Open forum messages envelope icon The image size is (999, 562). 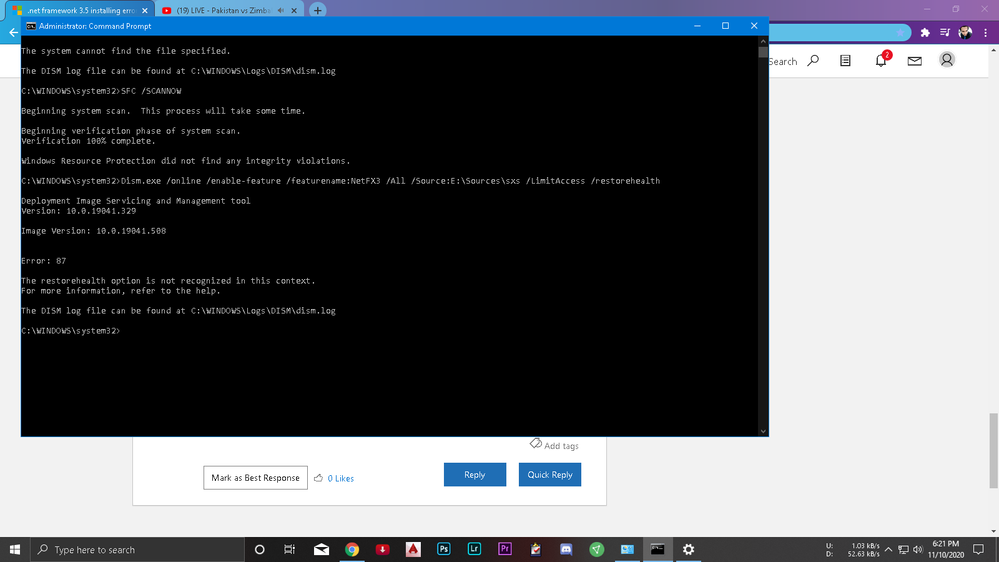click(x=914, y=61)
